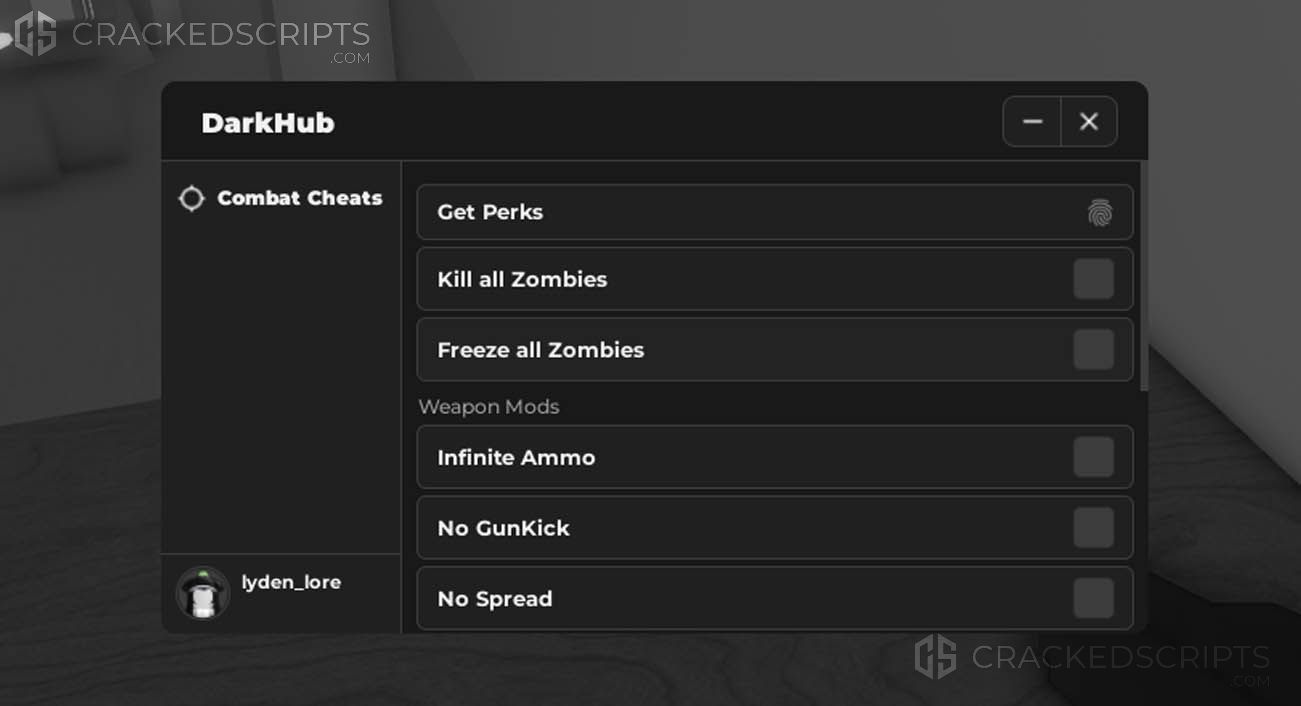Enable the Kill all Zombies checkbox
Image resolution: width=1301 pixels, height=706 pixels.
coord(1093,279)
